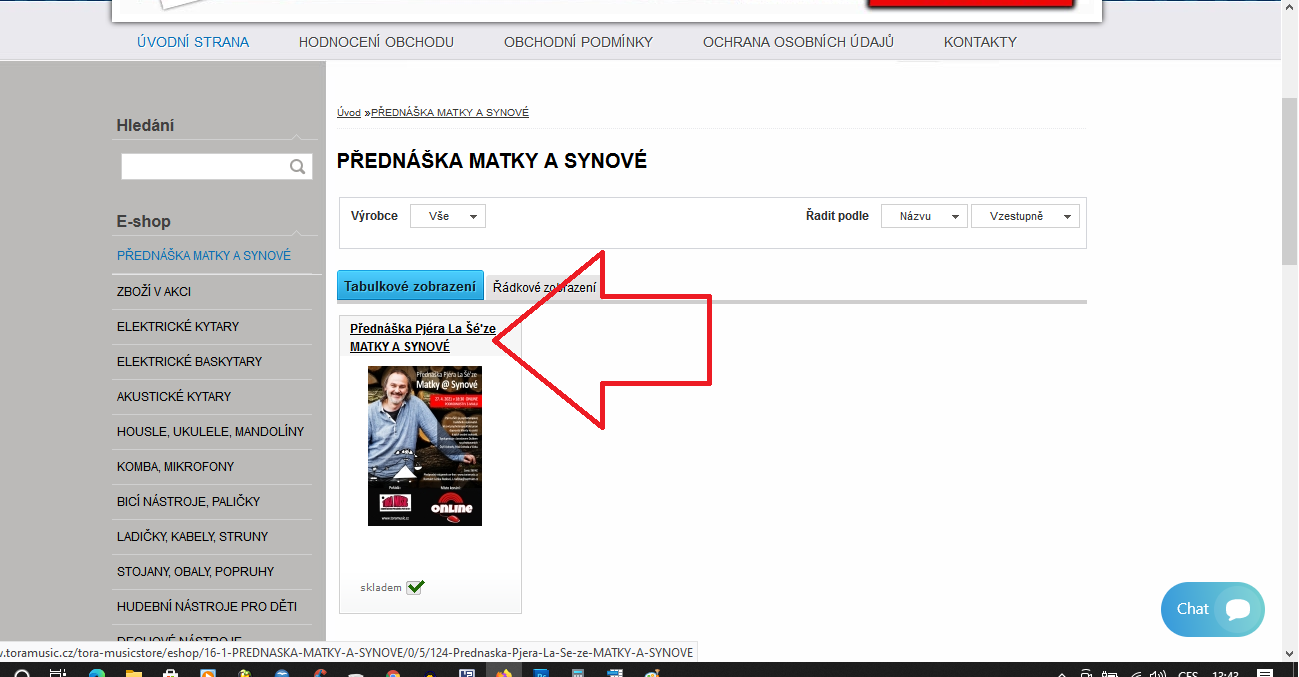Click the scrollbar up arrow
1299x677 pixels.
pos(1289,8)
